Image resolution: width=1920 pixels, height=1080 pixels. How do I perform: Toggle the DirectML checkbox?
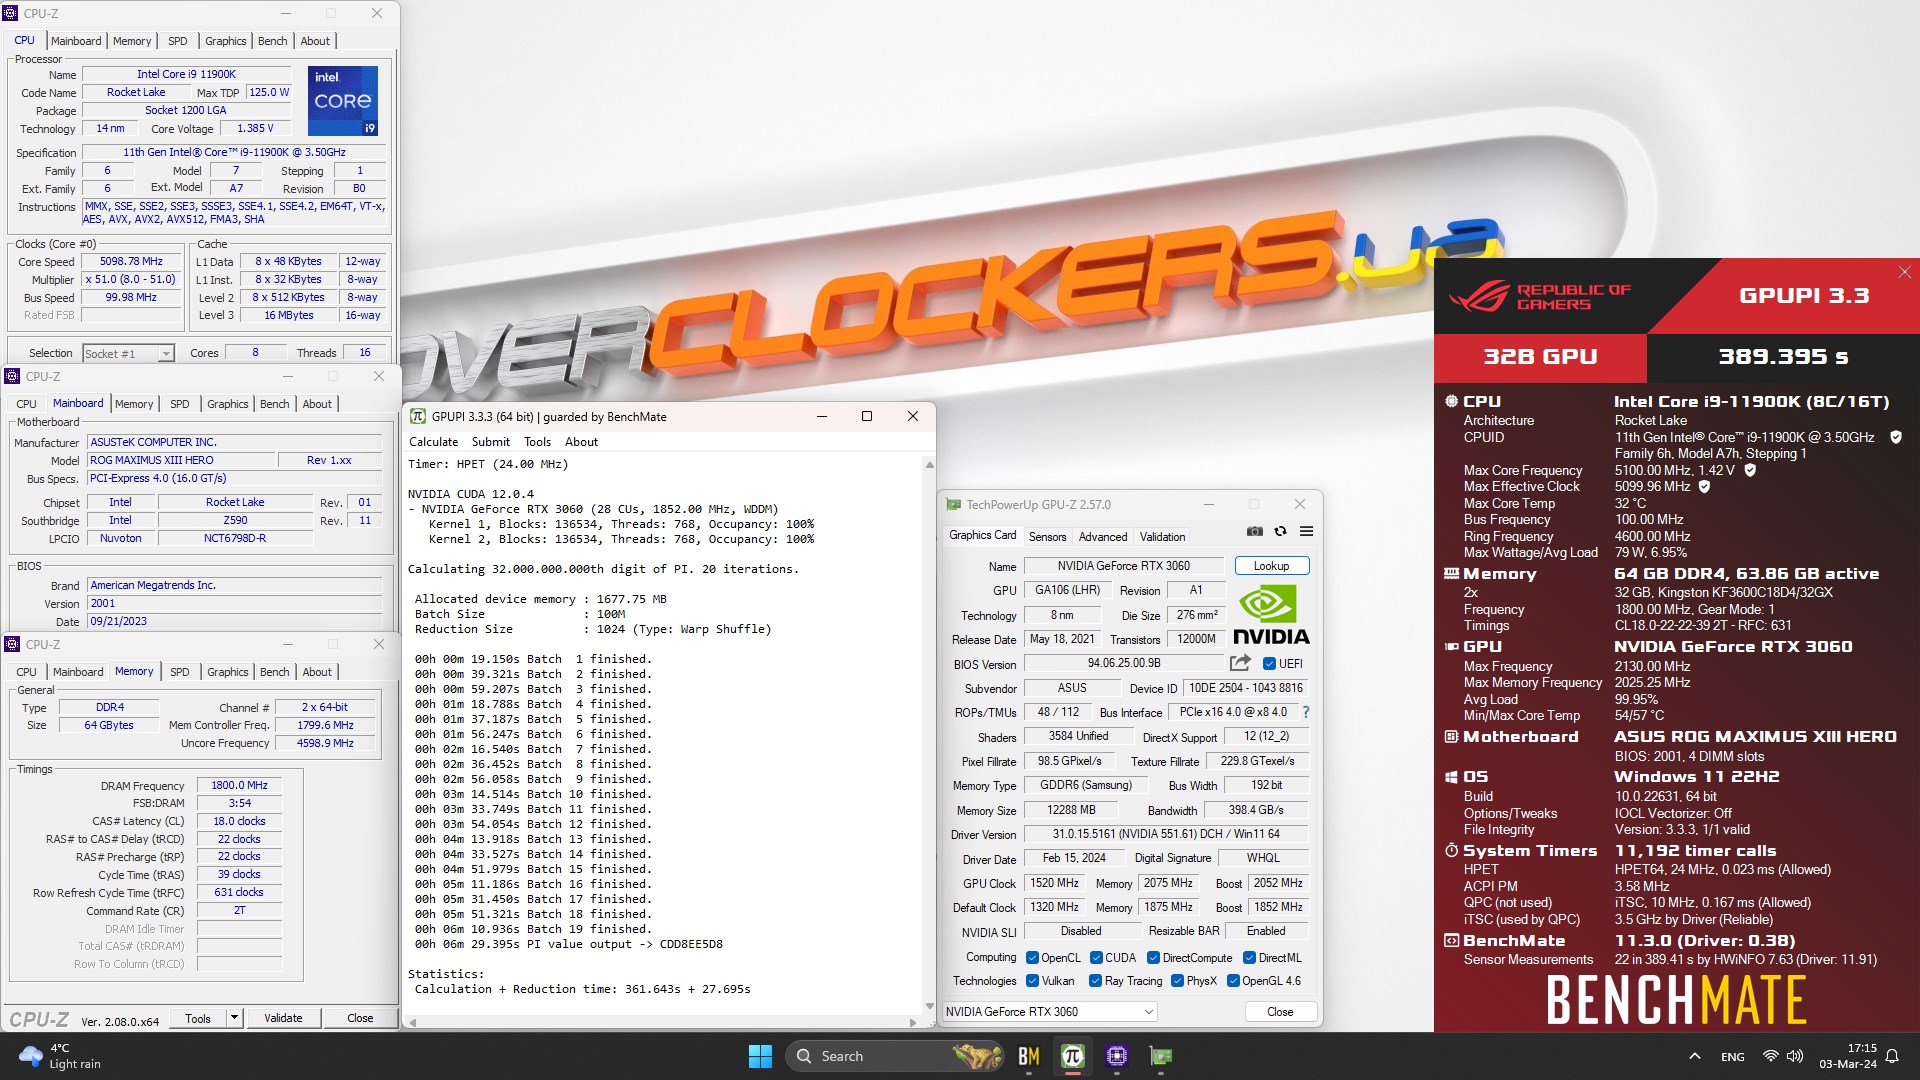[x=1249, y=957]
